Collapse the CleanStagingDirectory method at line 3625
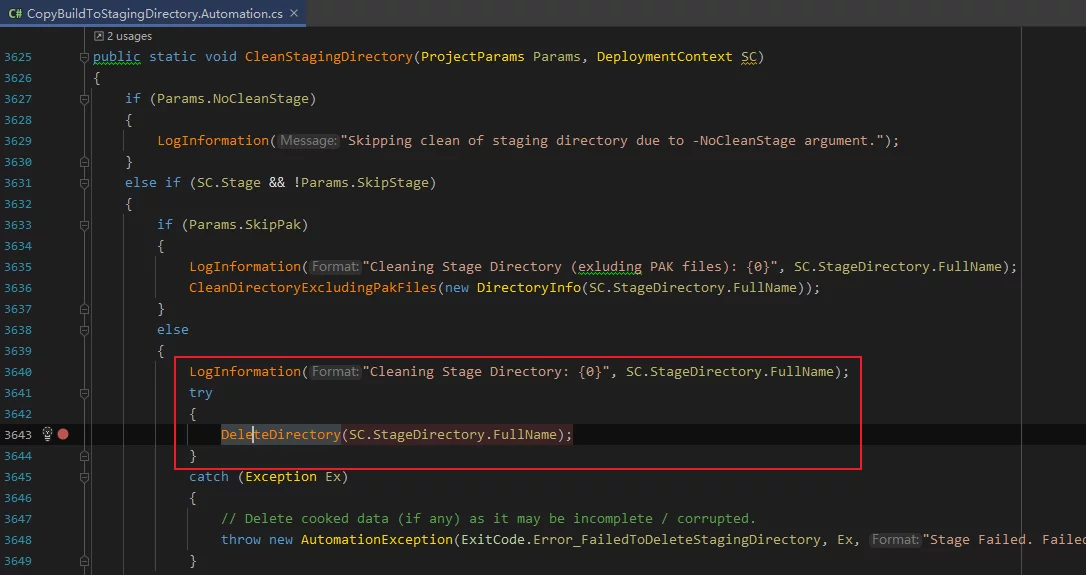 click(x=83, y=57)
